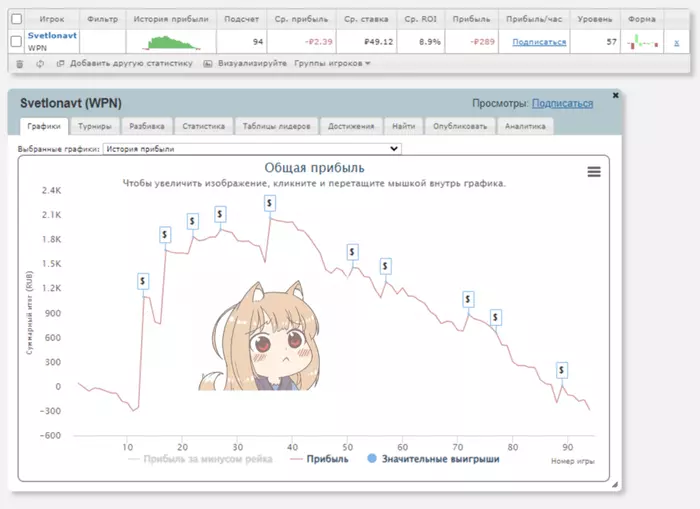Viewport: 700px width, 509px height.
Task: Click Подписаться link next to Просмотры
Action: [562, 104]
